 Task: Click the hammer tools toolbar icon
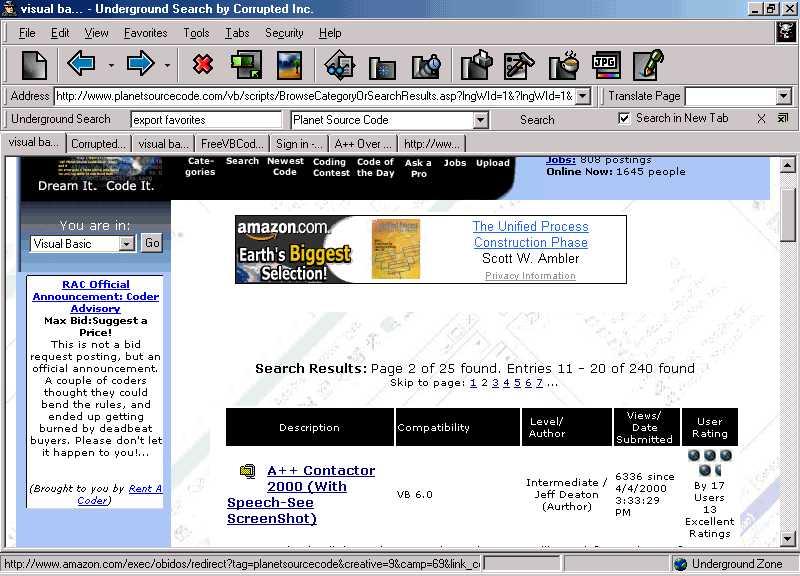click(519, 66)
